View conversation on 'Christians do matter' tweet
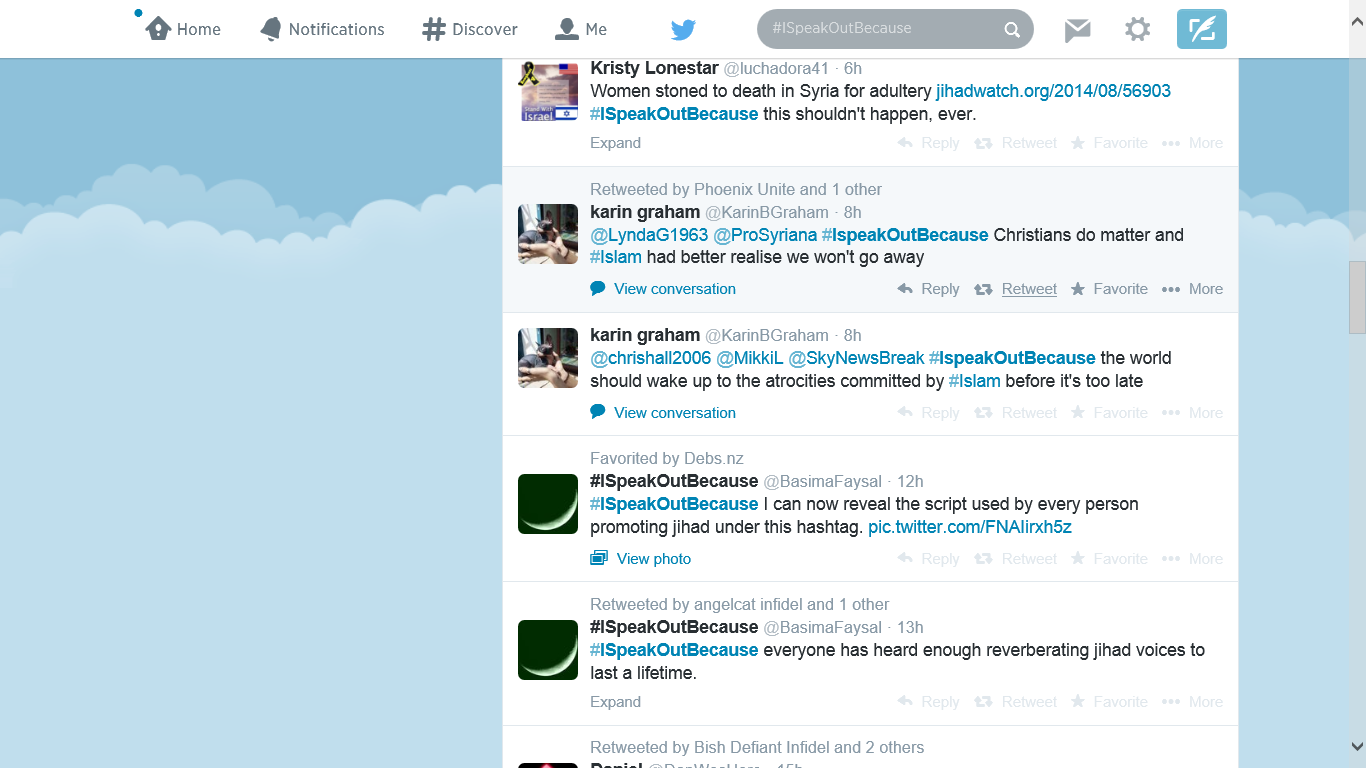 pos(663,289)
